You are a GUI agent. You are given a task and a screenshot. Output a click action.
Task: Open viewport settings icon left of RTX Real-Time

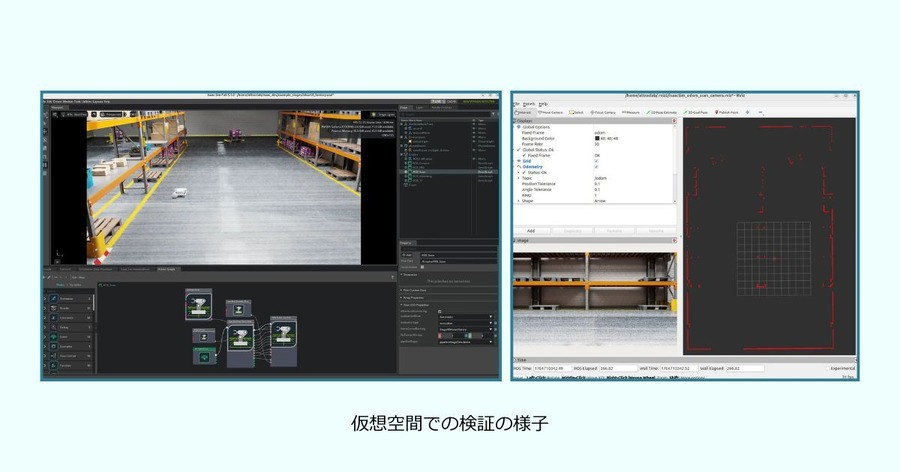click(55, 115)
